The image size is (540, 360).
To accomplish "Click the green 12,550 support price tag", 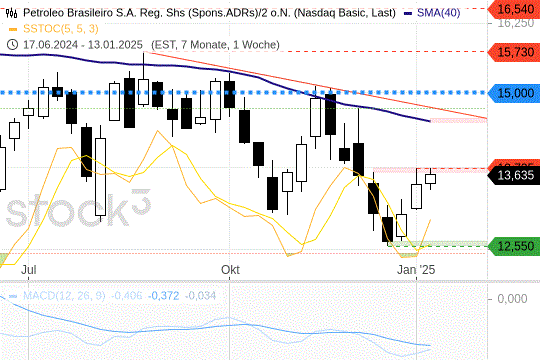I will coord(514,246).
